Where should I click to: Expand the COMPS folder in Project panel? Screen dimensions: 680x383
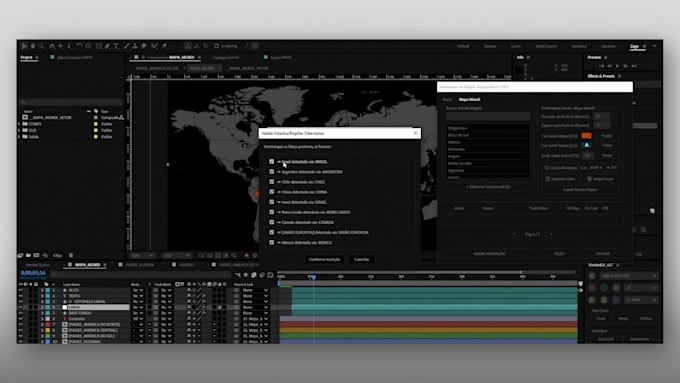pyautogui.click(x=19, y=124)
